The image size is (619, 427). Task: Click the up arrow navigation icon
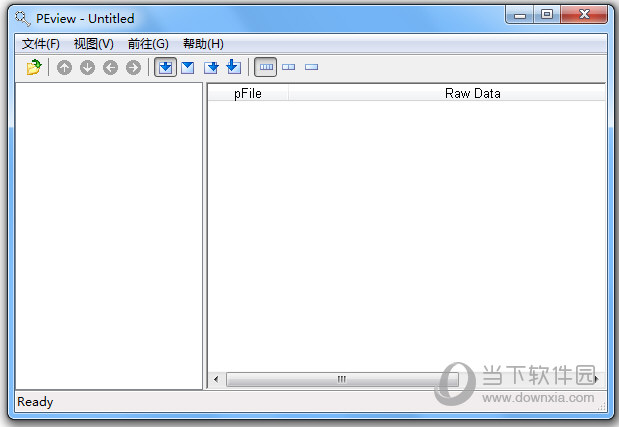point(64,67)
